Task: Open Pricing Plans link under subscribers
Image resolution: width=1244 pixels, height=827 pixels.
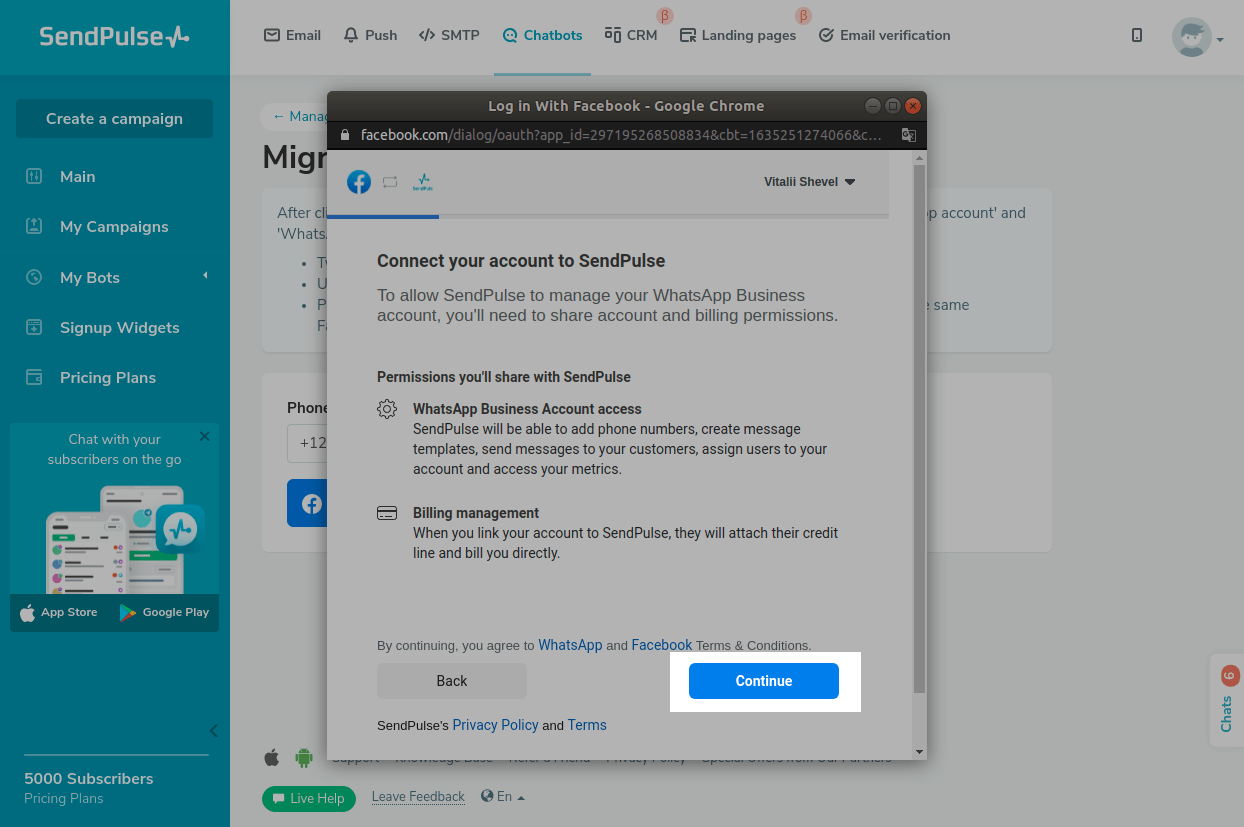Action: [64, 798]
